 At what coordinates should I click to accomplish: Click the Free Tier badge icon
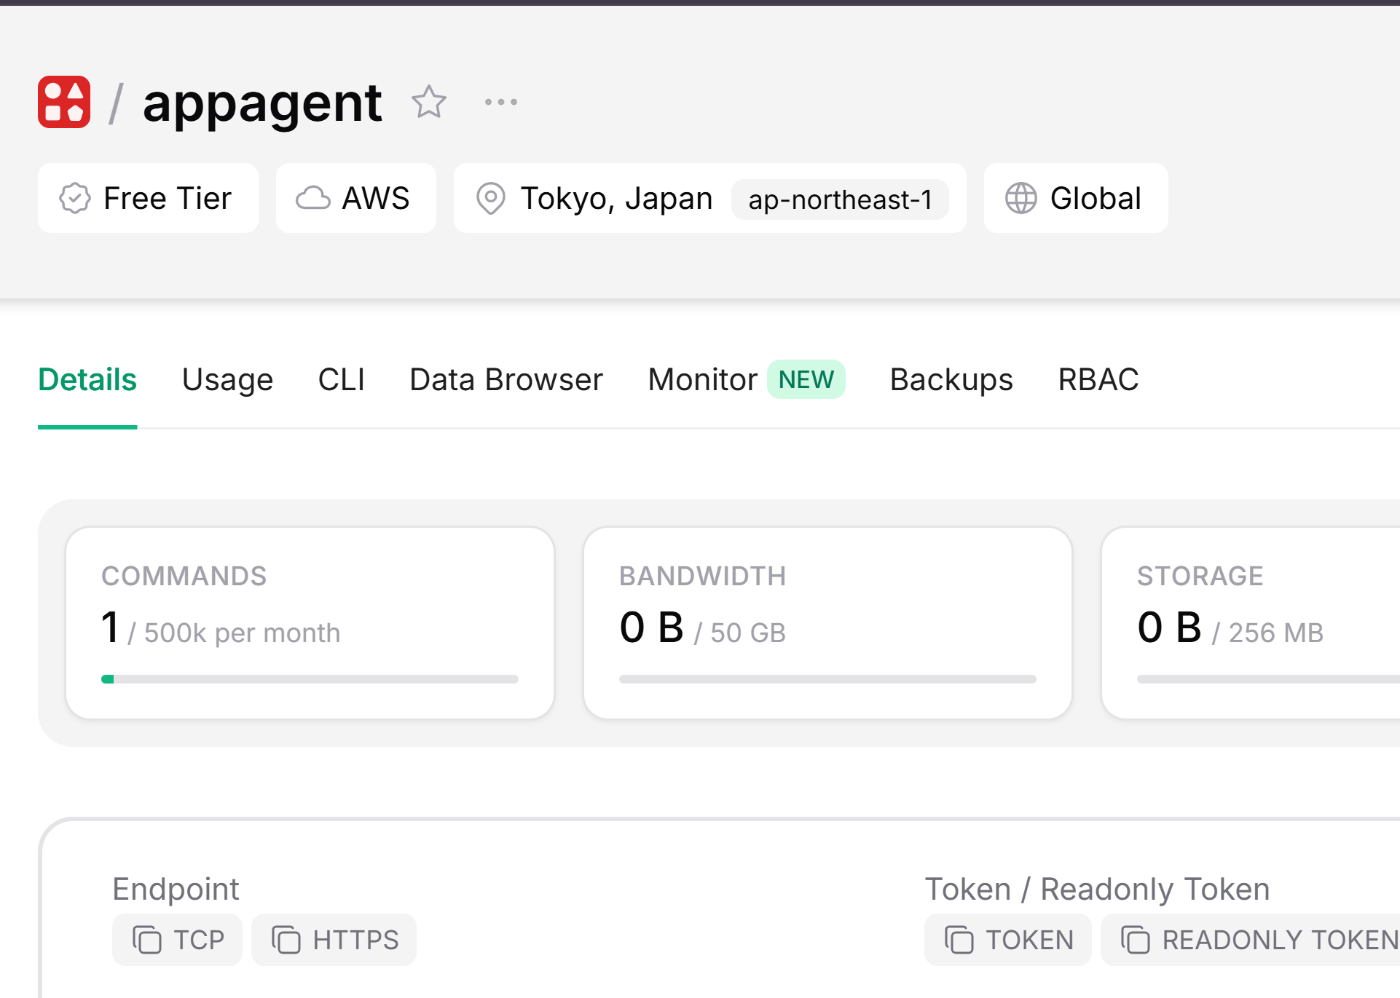(x=75, y=198)
